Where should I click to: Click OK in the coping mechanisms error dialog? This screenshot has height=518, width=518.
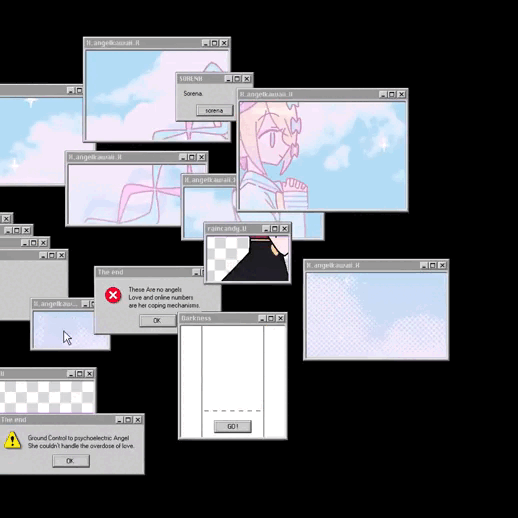tap(157, 321)
